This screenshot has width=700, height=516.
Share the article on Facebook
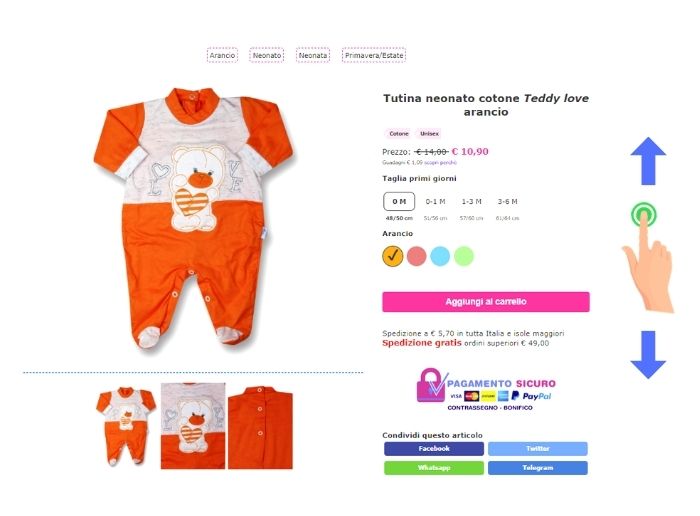click(x=433, y=449)
